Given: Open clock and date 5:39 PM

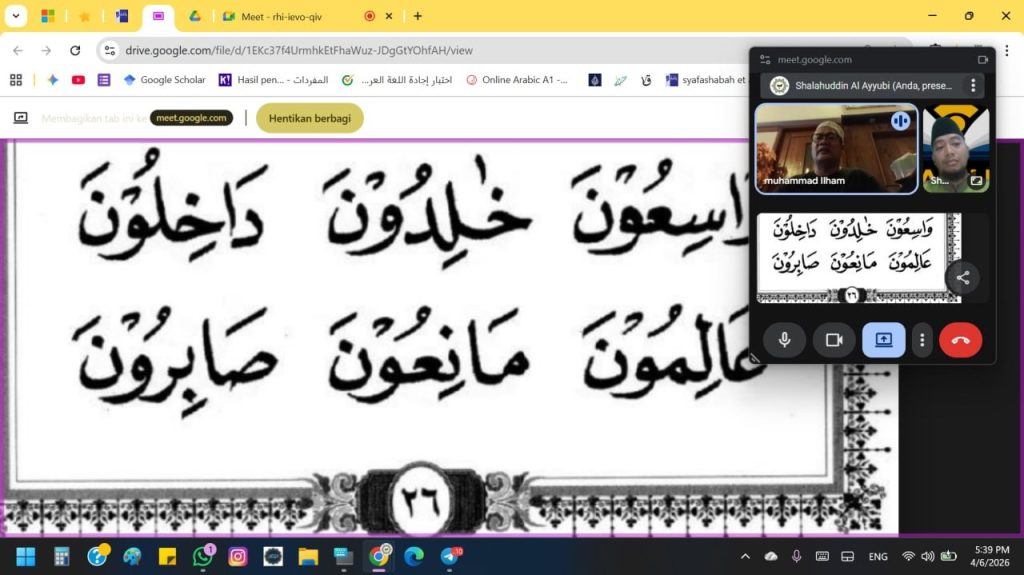Looking at the screenshot, I should coord(990,557).
